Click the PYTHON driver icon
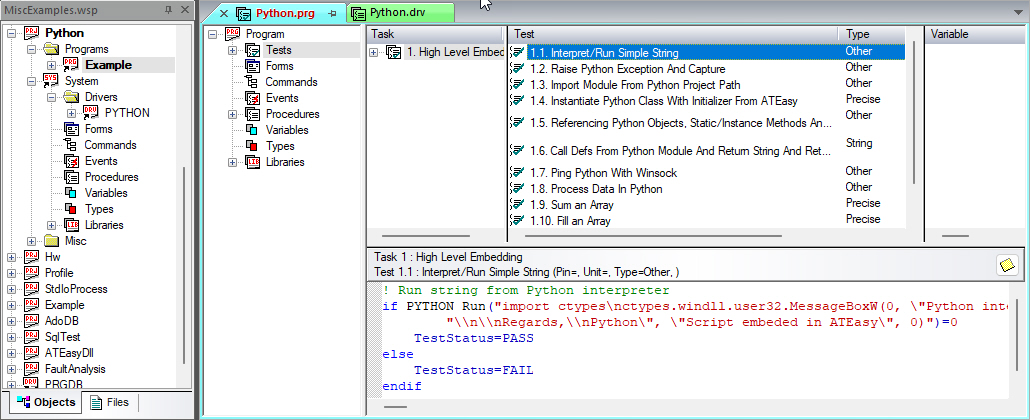Image resolution: width=1030 pixels, height=420 pixels. tap(91, 113)
